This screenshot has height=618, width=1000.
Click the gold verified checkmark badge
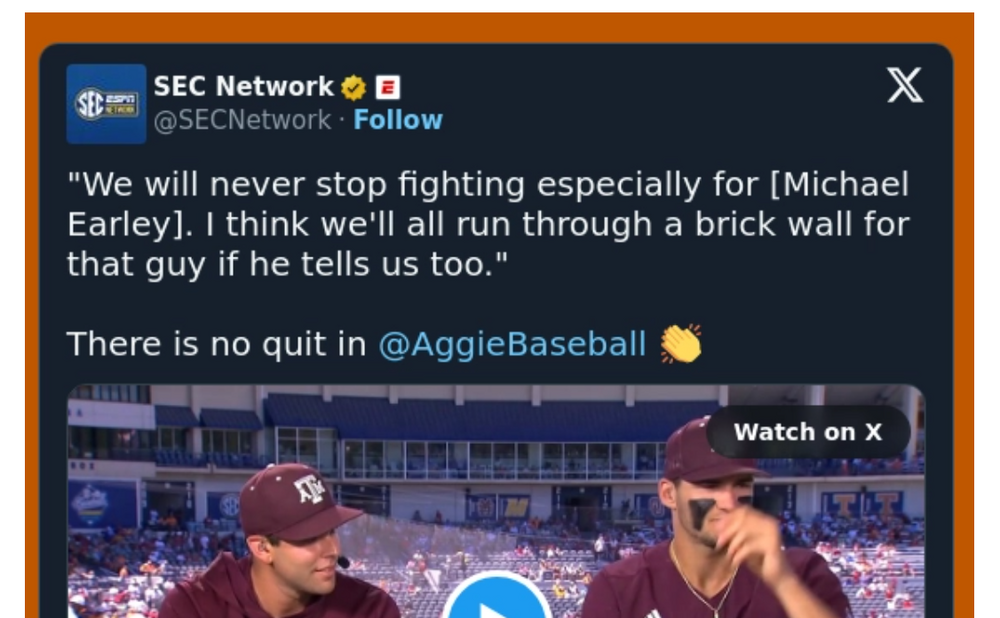click(353, 88)
